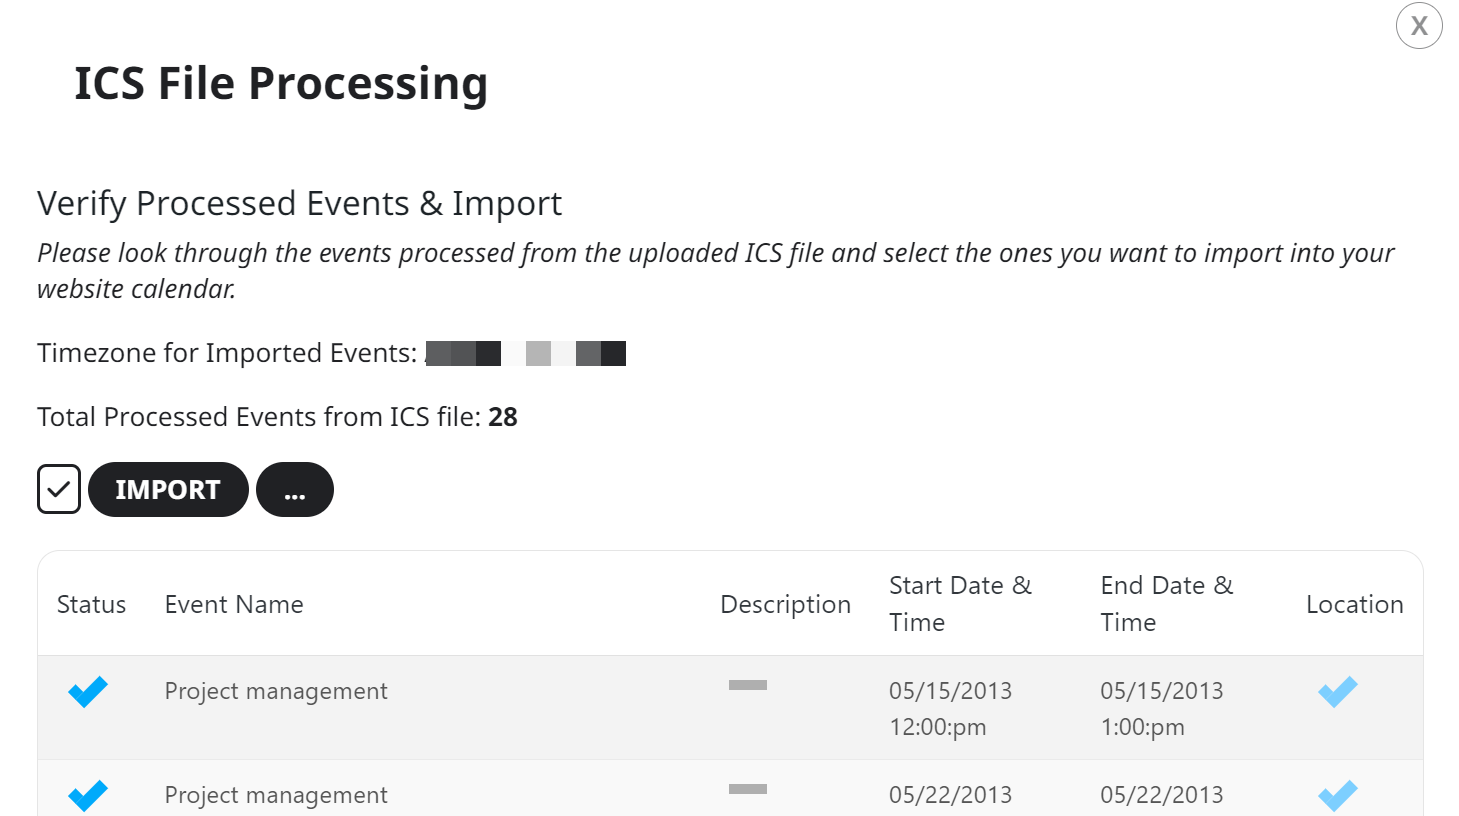Open the timezone selector for imported events
Viewport: 1459px width, 816px height.
pos(527,352)
